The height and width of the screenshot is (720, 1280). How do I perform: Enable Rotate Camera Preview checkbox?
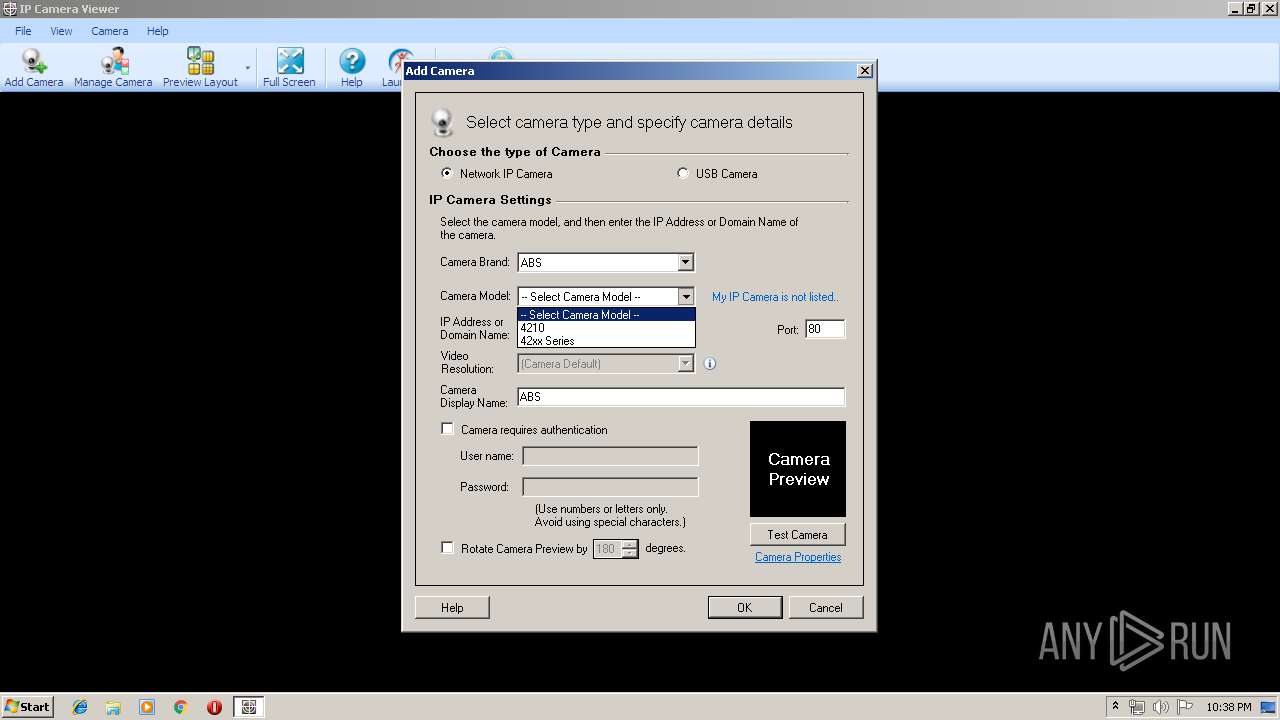point(447,548)
